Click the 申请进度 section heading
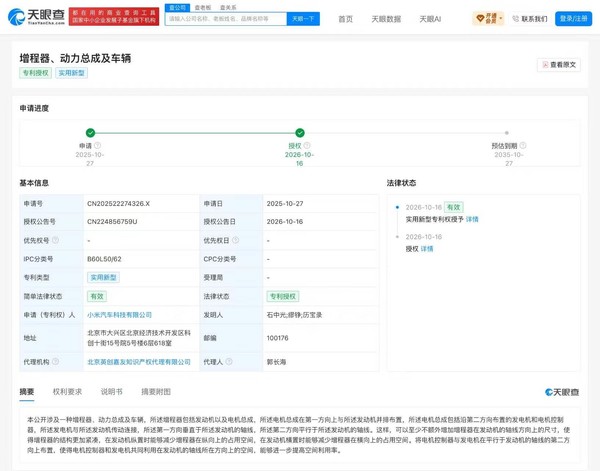 (x=34, y=108)
